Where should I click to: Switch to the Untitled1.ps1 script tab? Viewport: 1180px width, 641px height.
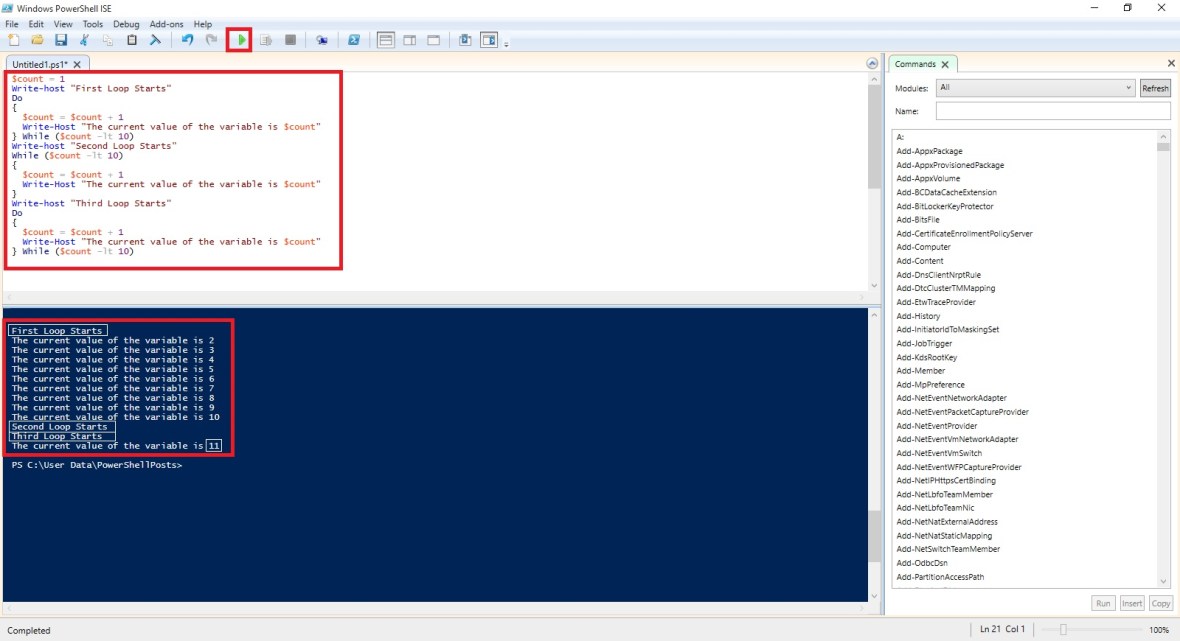pyautogui.click(x=40, y=64)
